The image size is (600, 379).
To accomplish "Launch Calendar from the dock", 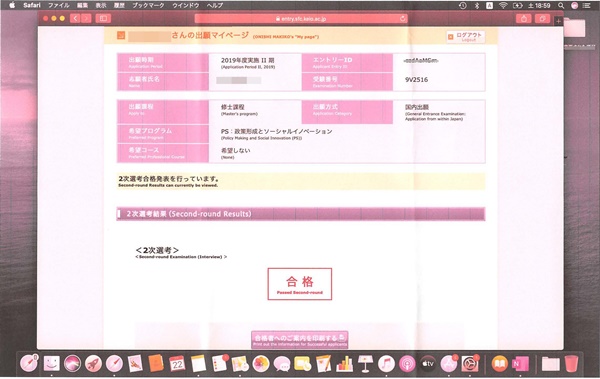I will (177, 363).
